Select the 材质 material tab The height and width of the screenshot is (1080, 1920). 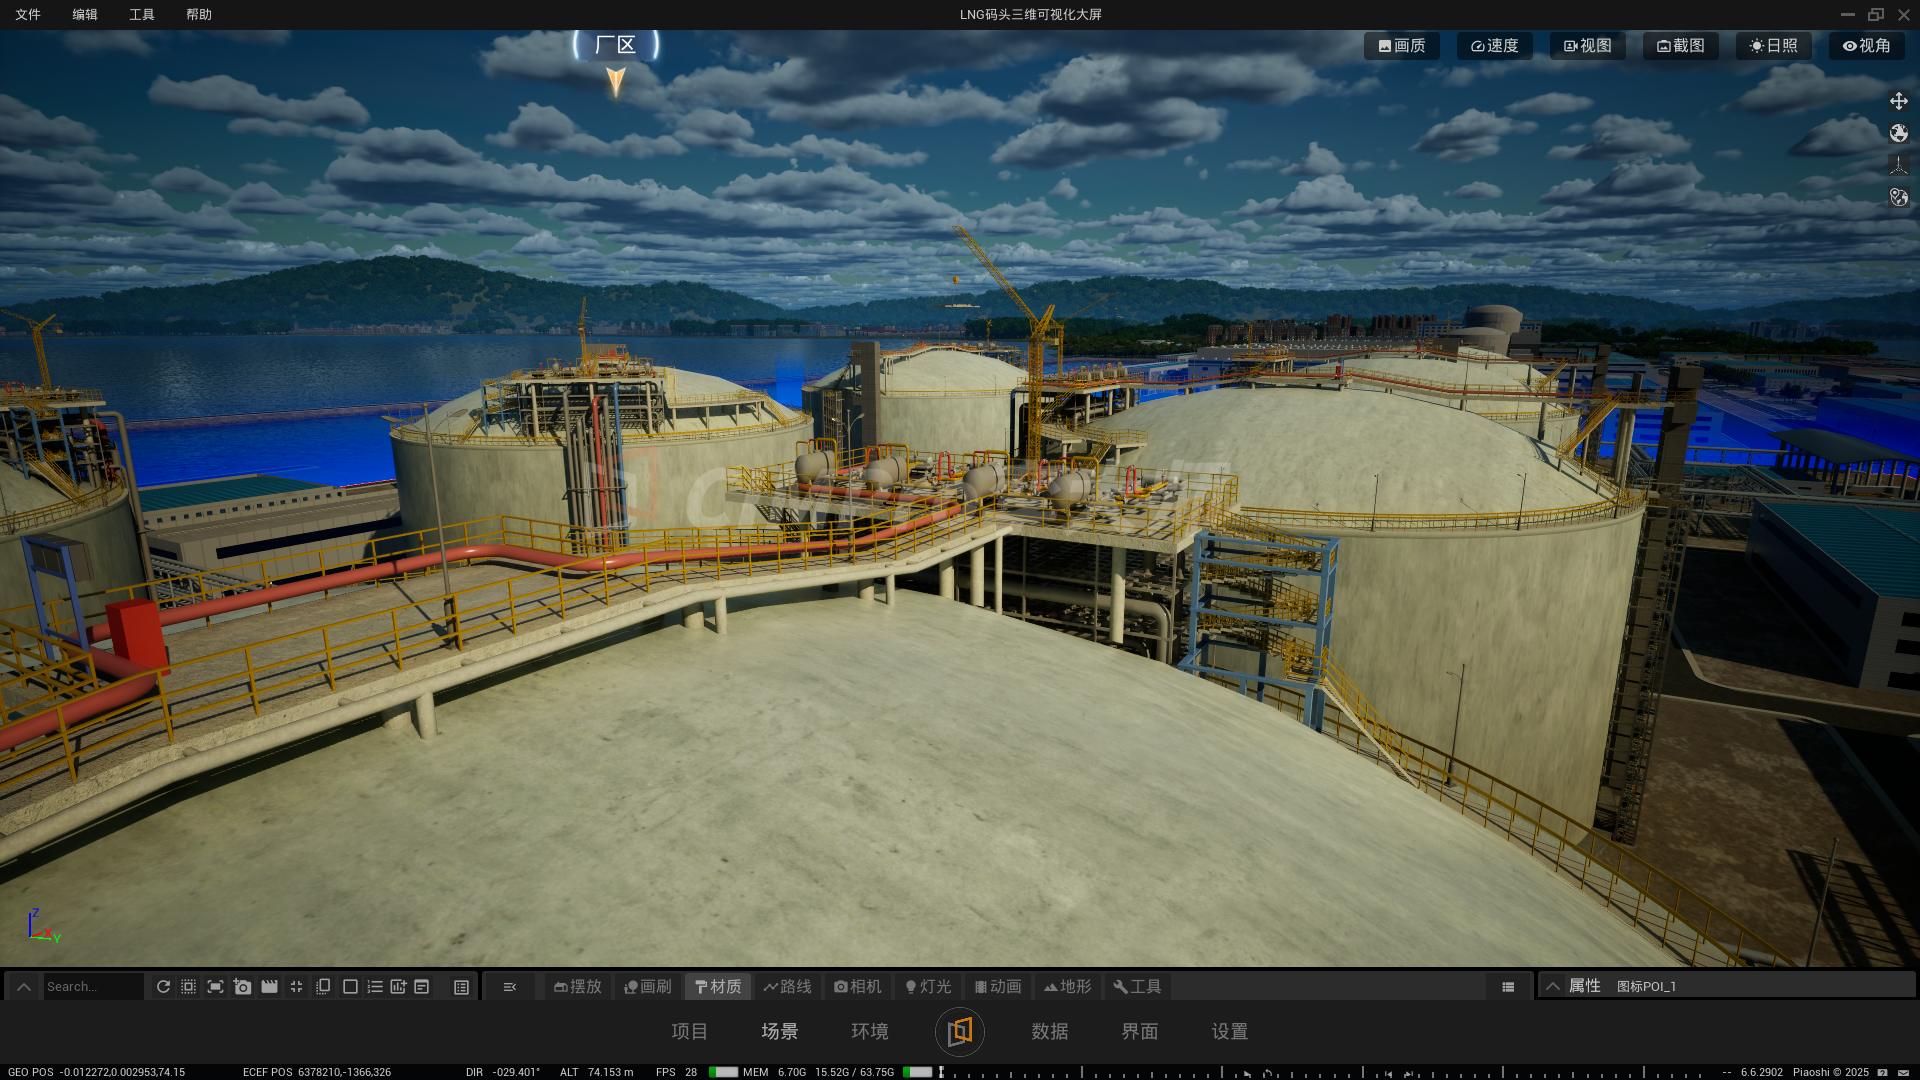[x=718, y=987]
